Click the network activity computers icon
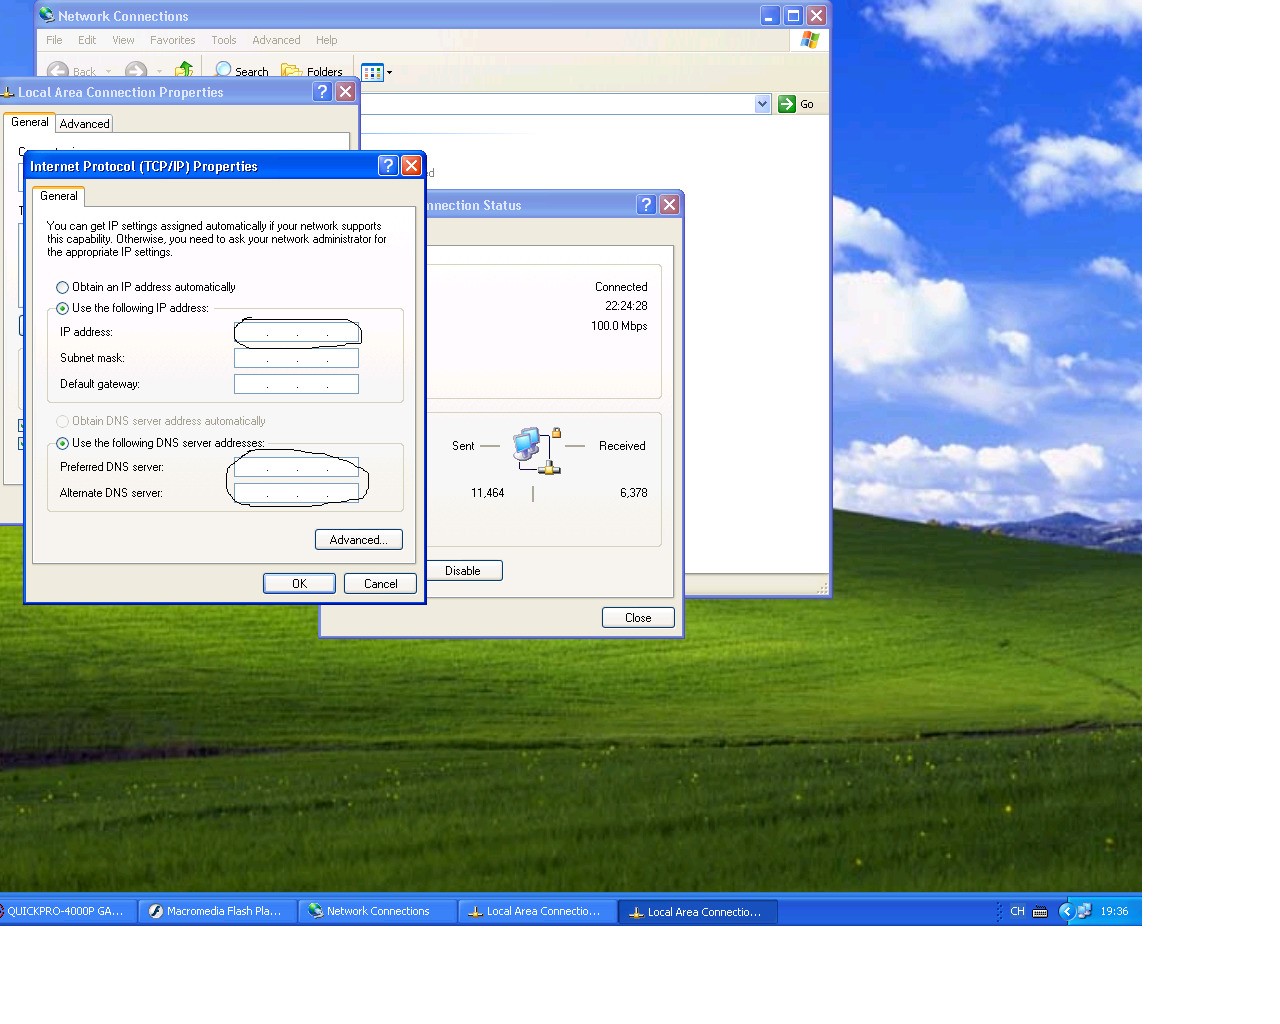This screenshot has height=1024, width=1280. [x=536, y=450]
